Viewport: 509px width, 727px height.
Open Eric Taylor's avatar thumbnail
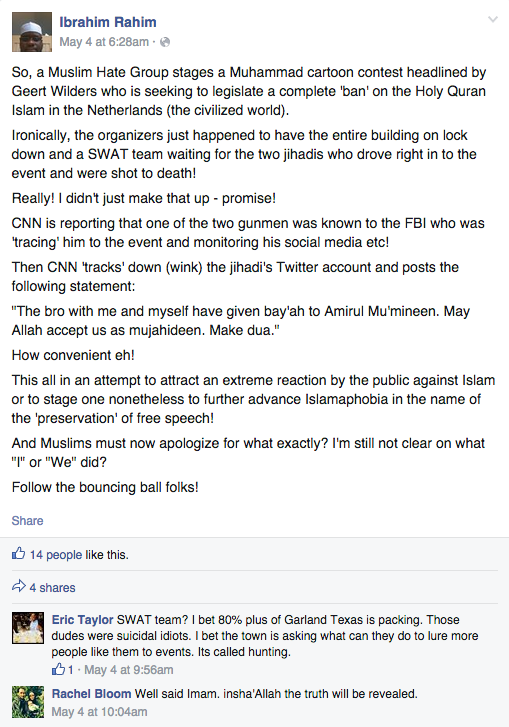click(28, 628)
